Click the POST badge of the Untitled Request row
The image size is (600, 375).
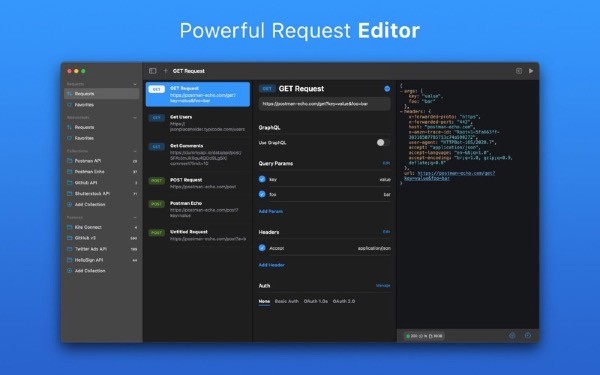point(157,233)
